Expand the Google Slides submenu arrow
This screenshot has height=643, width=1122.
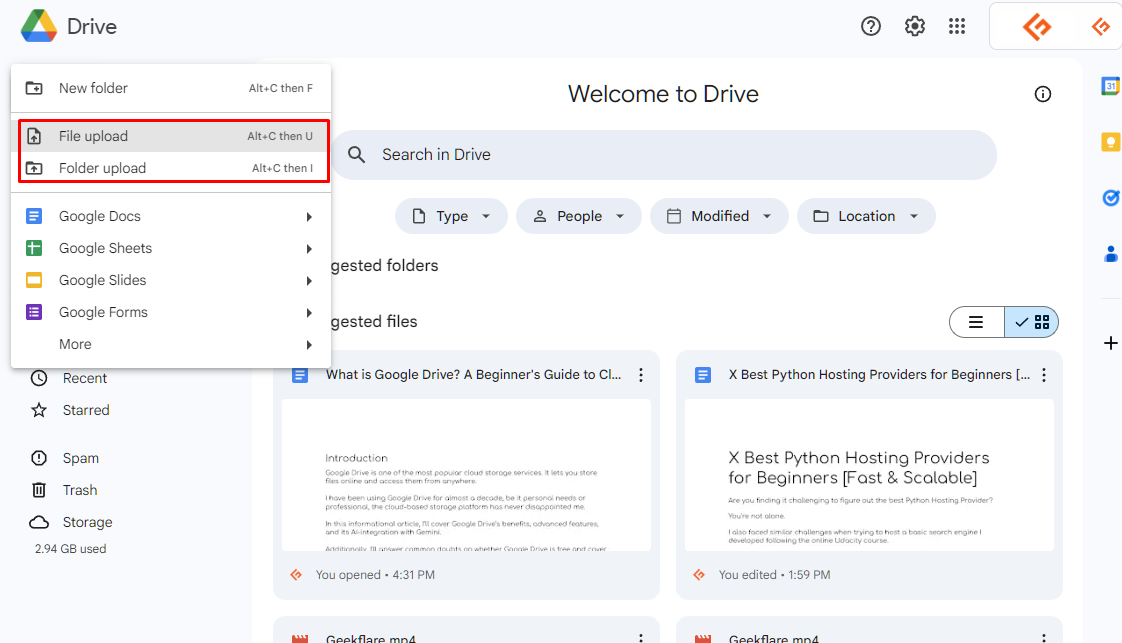[x=309, y=281]
